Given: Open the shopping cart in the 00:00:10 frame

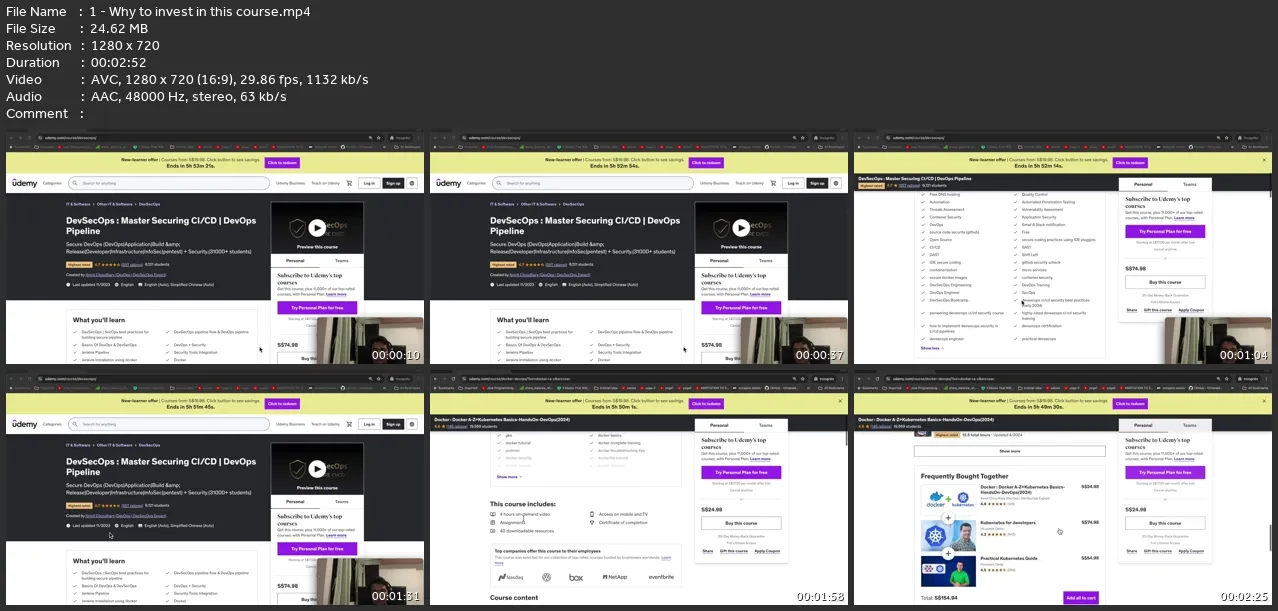Looking at the screenshot, I should tap(349, 183).
